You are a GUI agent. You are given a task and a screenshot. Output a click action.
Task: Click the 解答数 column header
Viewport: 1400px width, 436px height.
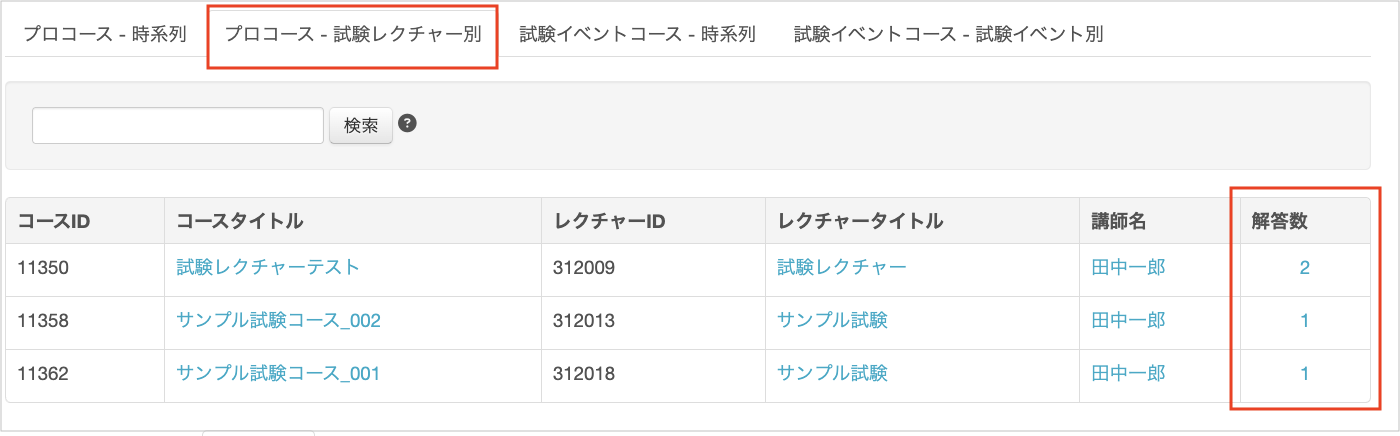[x=1279, y=221]
